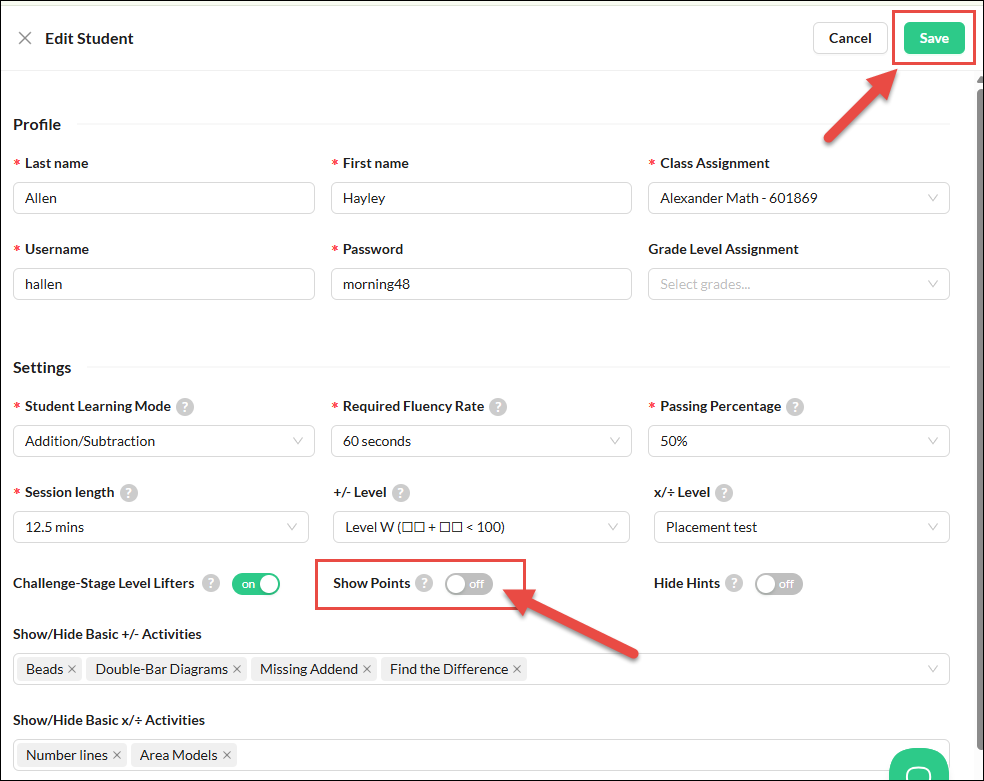The height and width of the screenshot is (781, 984).
Task: Save the student profile changes
Action: pos(933,37)
